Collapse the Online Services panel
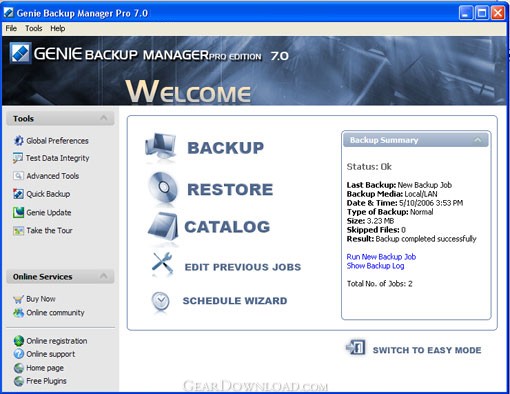The height and width of the screenshot is (394, 510). 104,276
